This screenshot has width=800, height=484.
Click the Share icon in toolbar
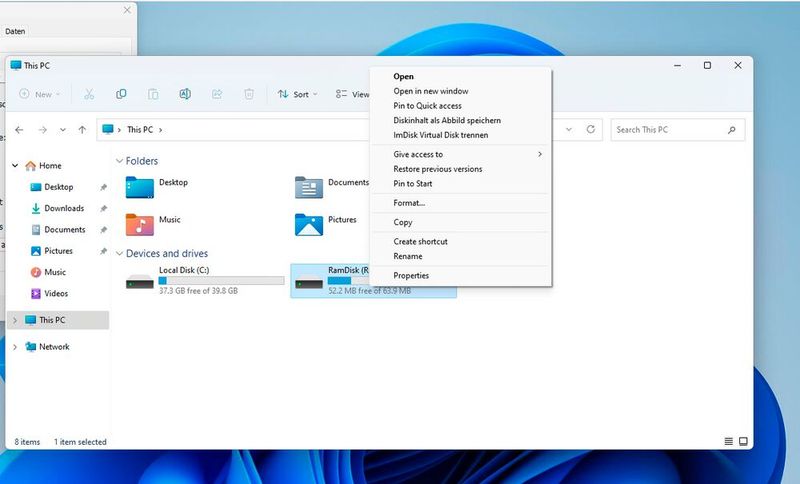point(217,94)
